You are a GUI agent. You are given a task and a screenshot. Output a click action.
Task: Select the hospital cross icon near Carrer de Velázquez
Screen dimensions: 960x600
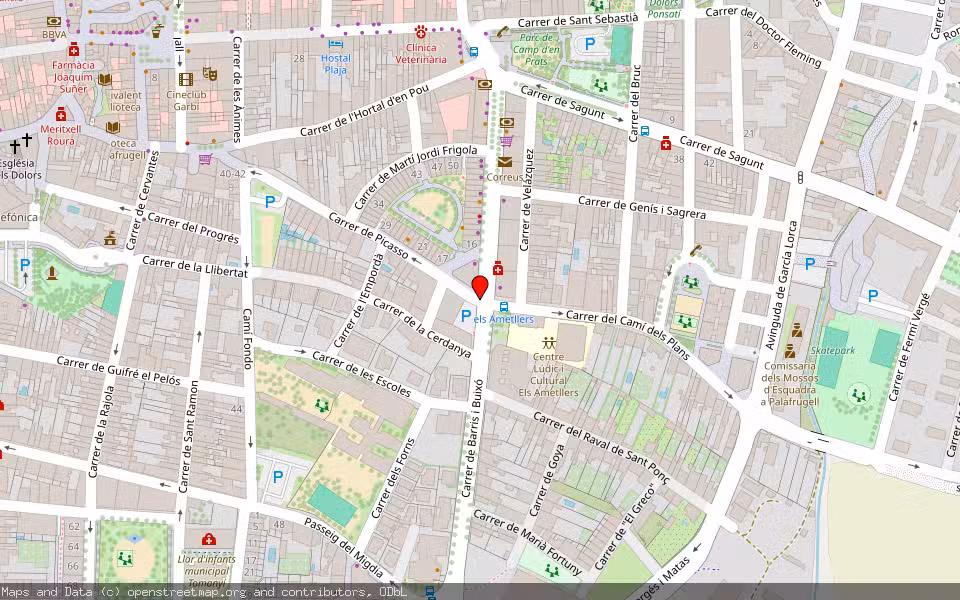(x=498, y=269)
